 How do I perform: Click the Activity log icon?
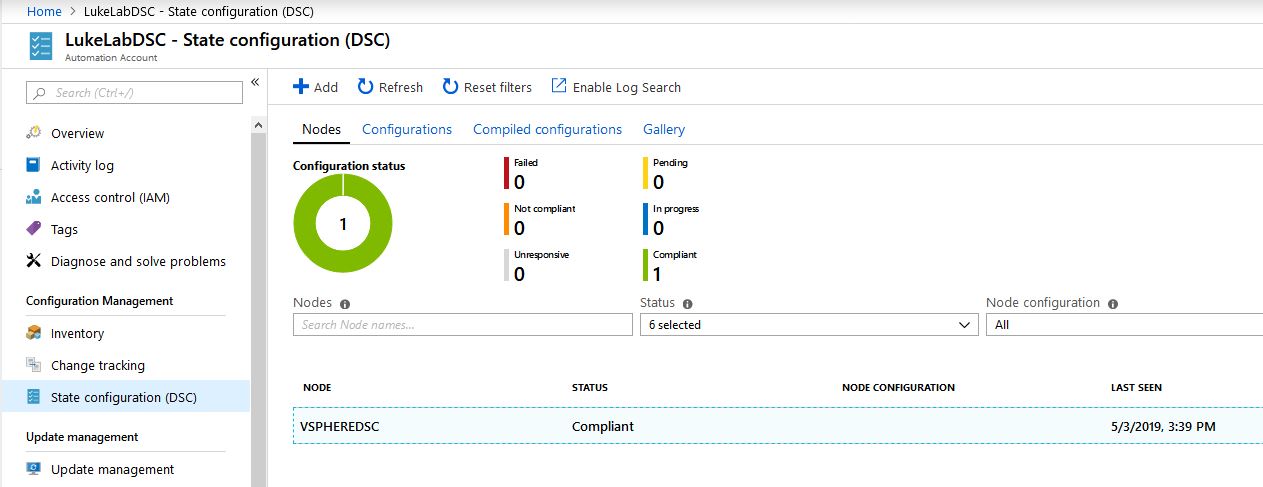pyautogui.click(x=33, y=165)
